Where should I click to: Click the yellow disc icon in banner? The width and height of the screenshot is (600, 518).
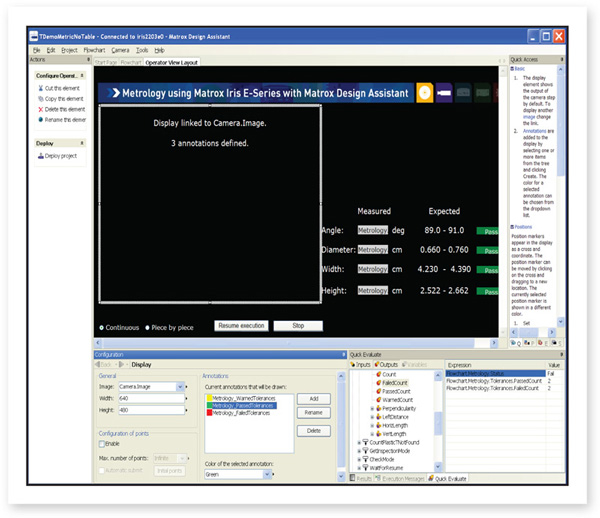coord(424,93)
